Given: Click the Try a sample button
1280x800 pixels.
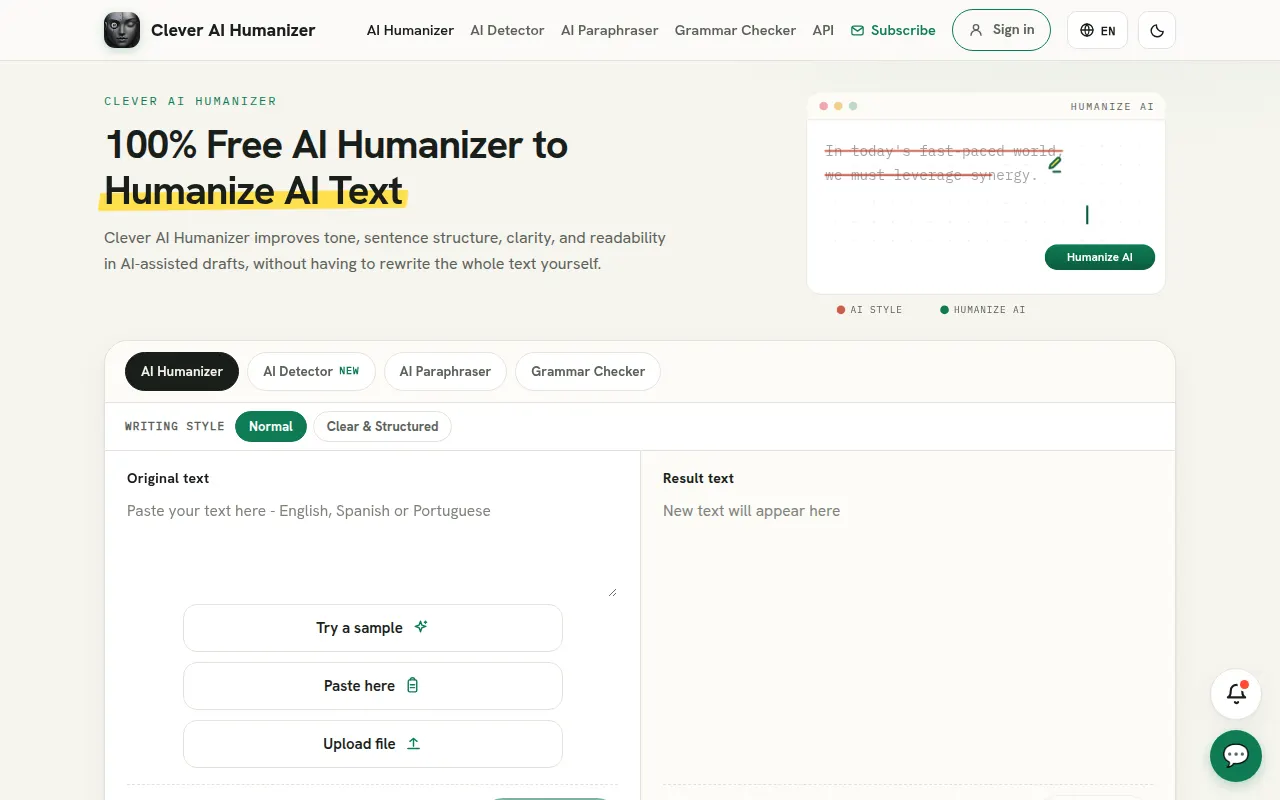Looking at the screenshot, I should coord(373,628).
